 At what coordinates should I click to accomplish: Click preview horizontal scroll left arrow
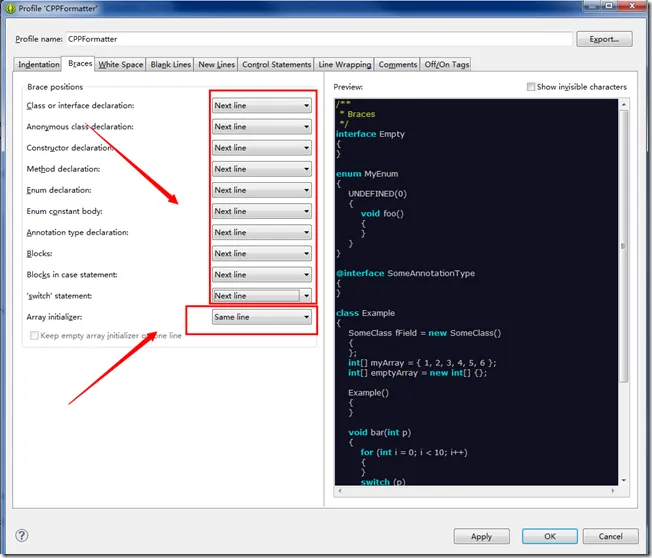(x=340, y=491)
